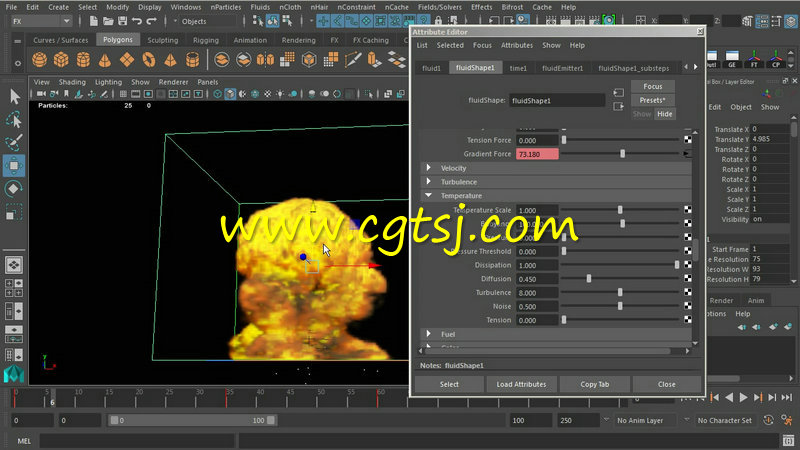Click the output connection icon beside fluidShape

coord(618,106)
